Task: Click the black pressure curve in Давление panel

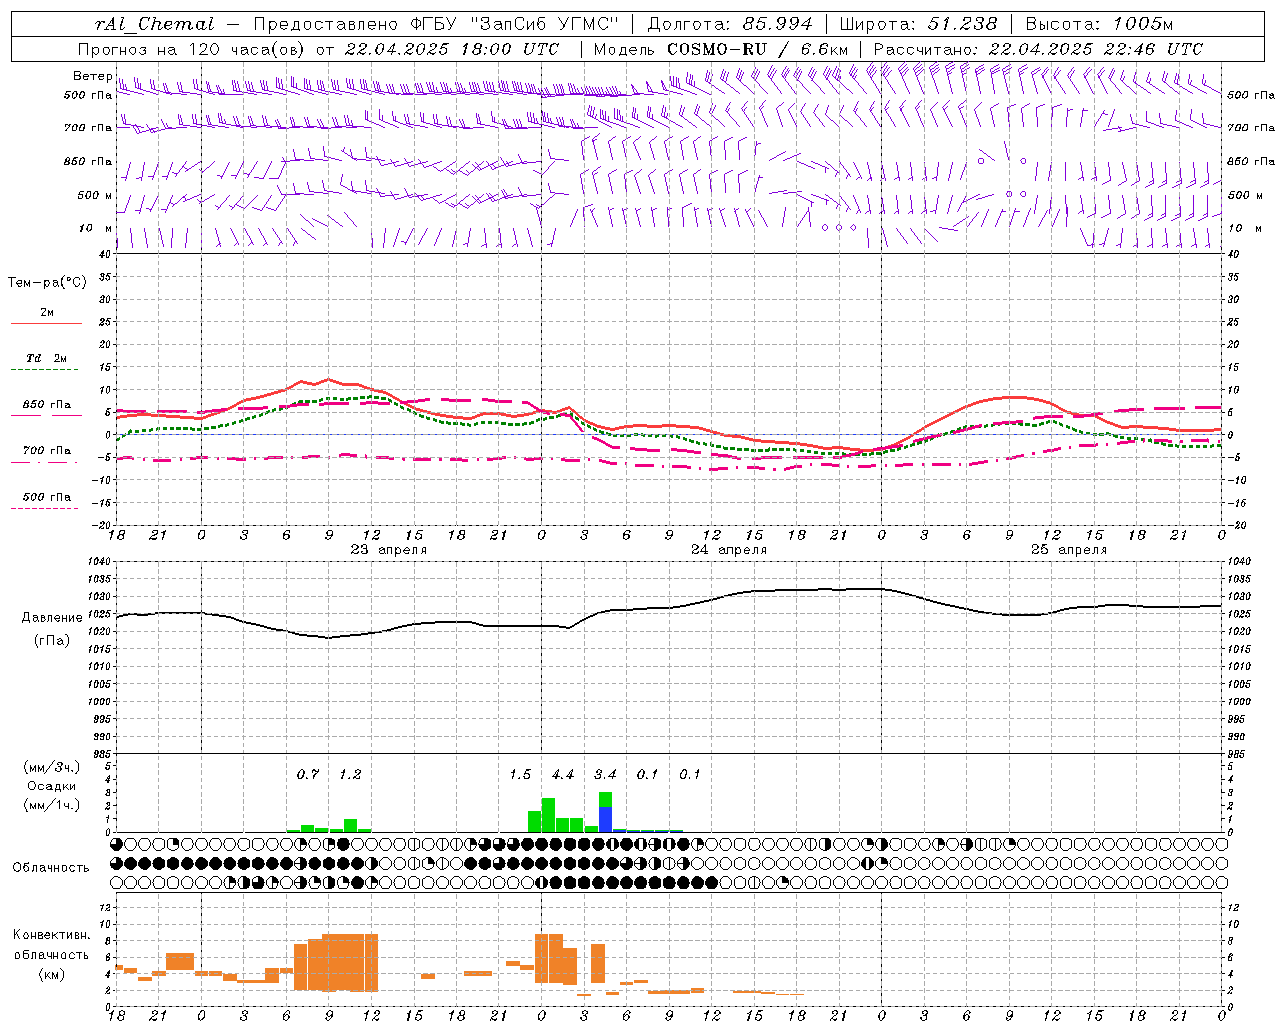Action: point(670,608)
